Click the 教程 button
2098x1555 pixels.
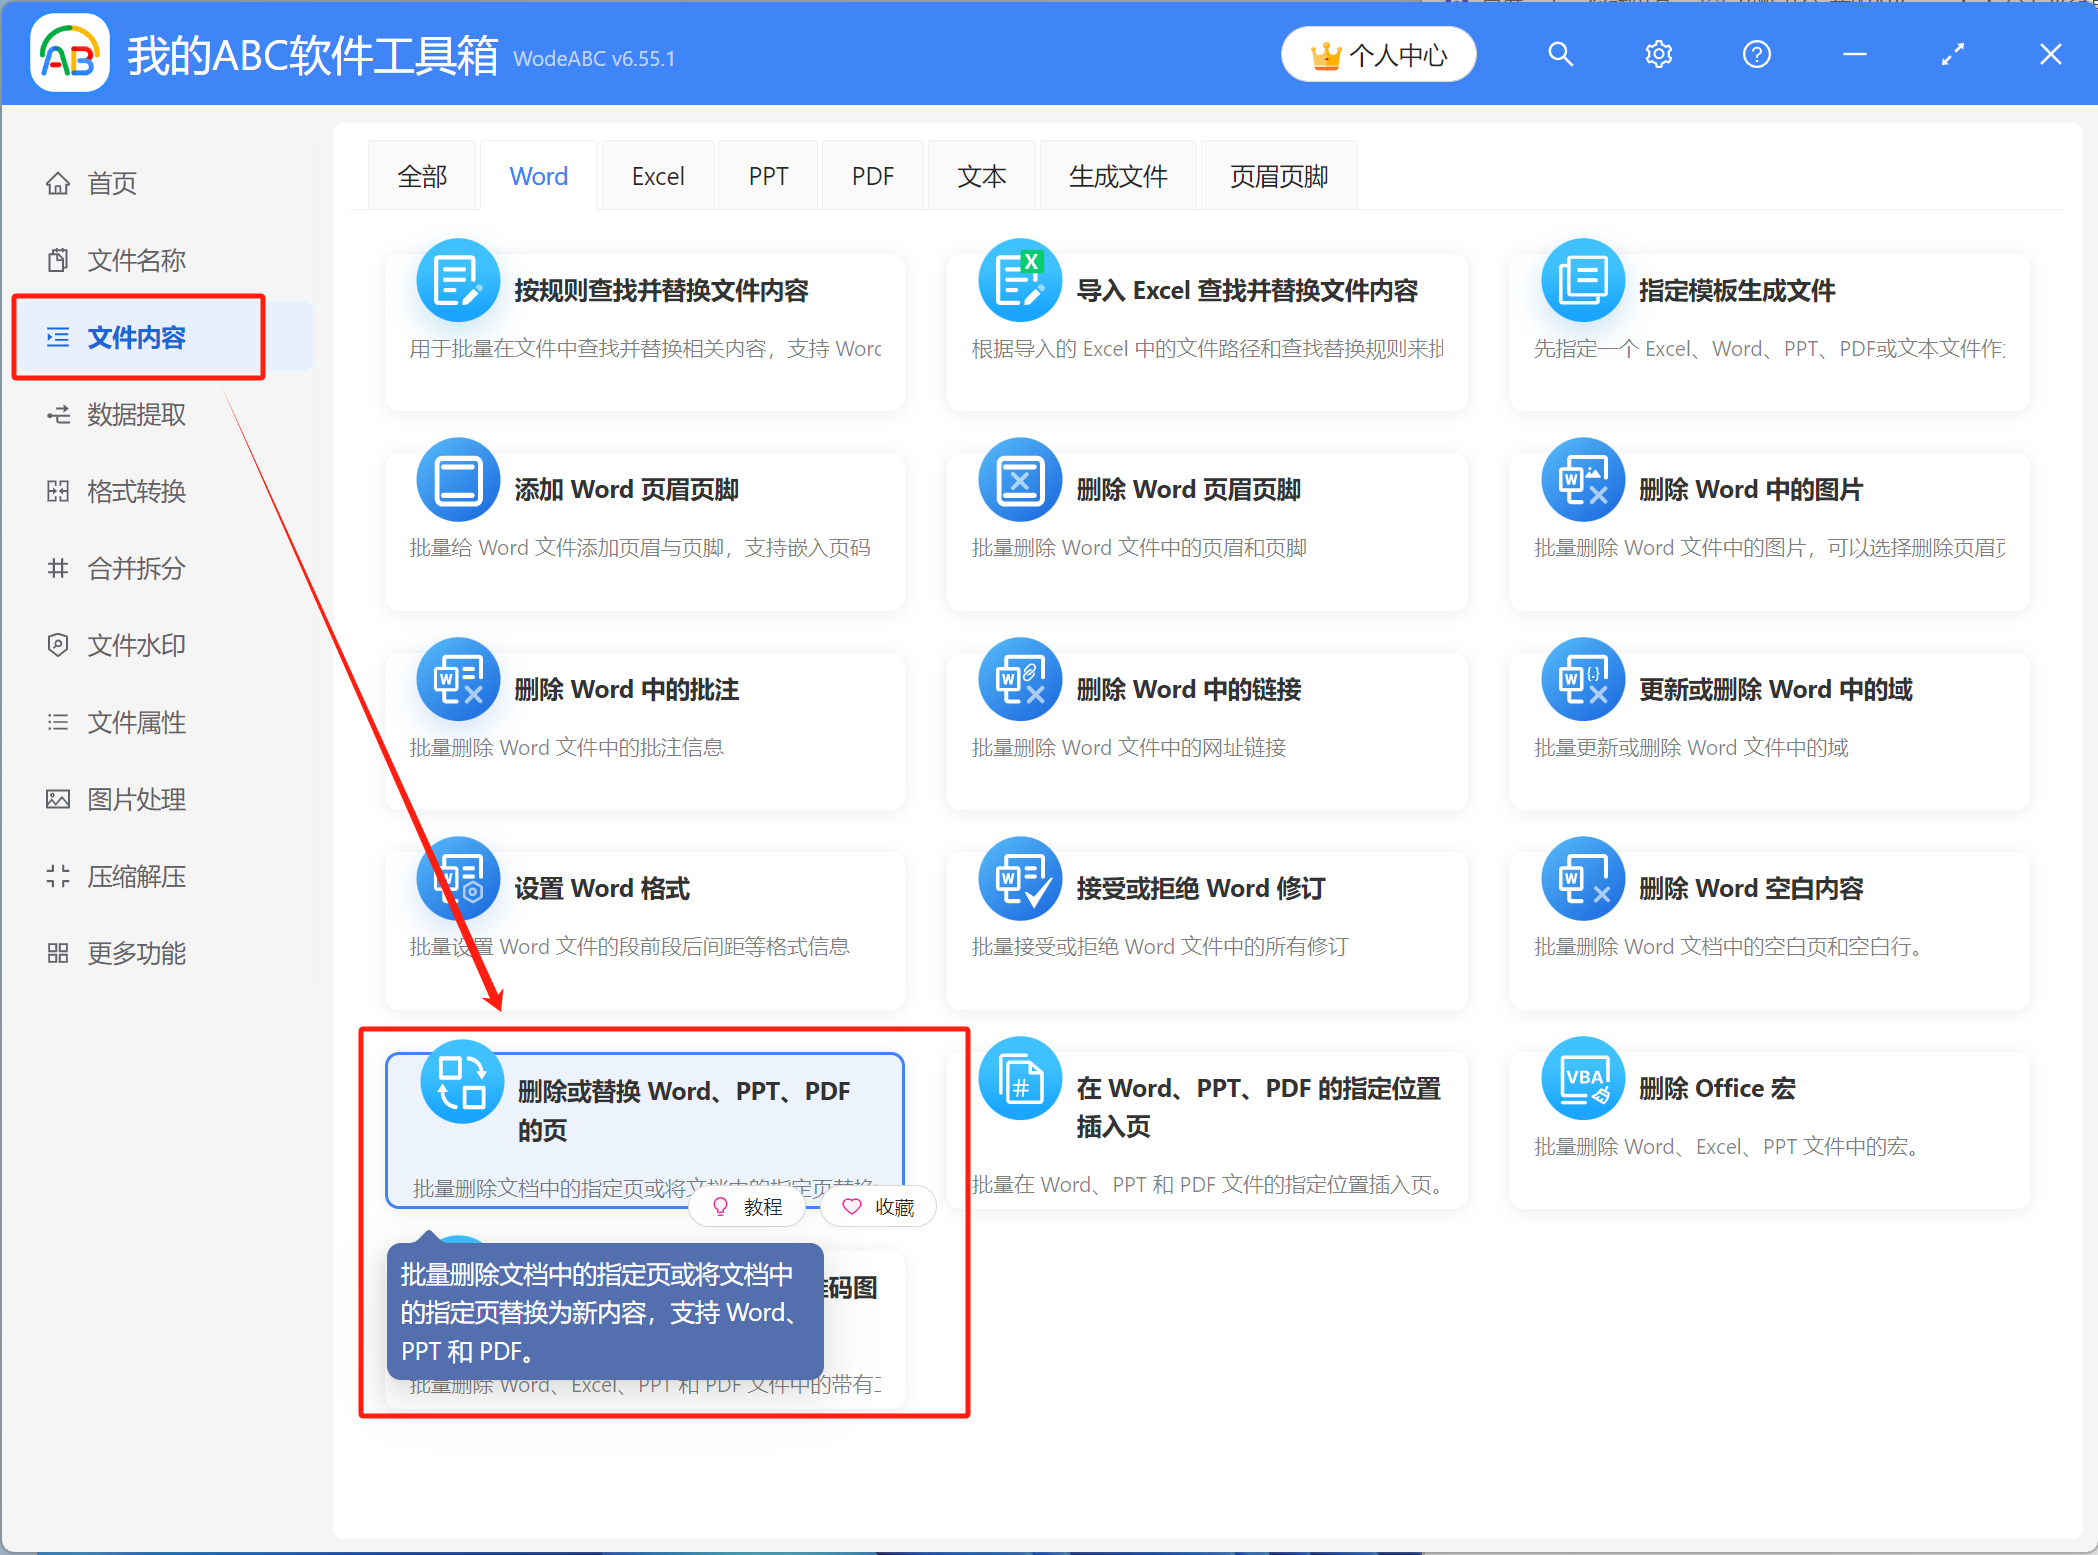[747, 1206]
